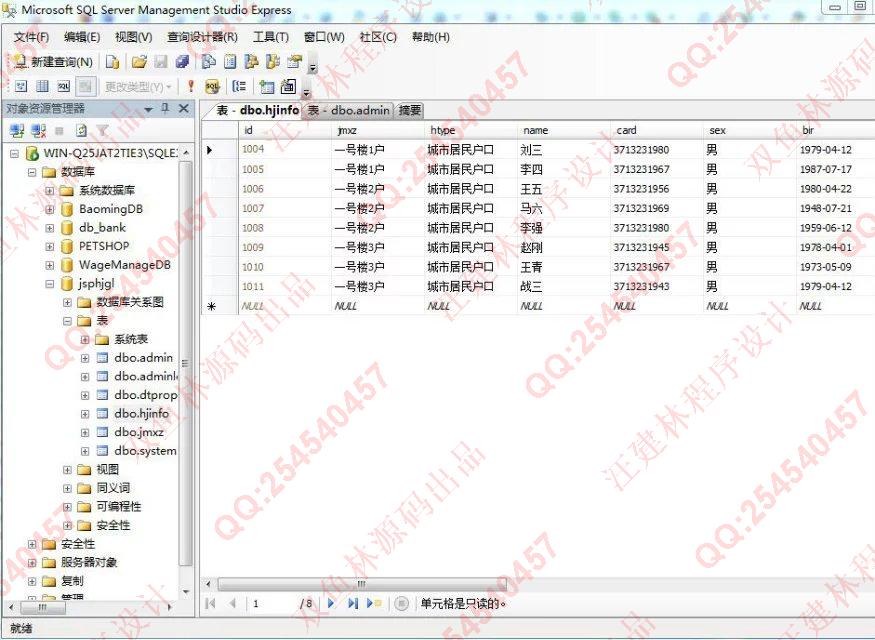
Task: Select the dbo.dtprop table in tree
Action: point(145,395)
